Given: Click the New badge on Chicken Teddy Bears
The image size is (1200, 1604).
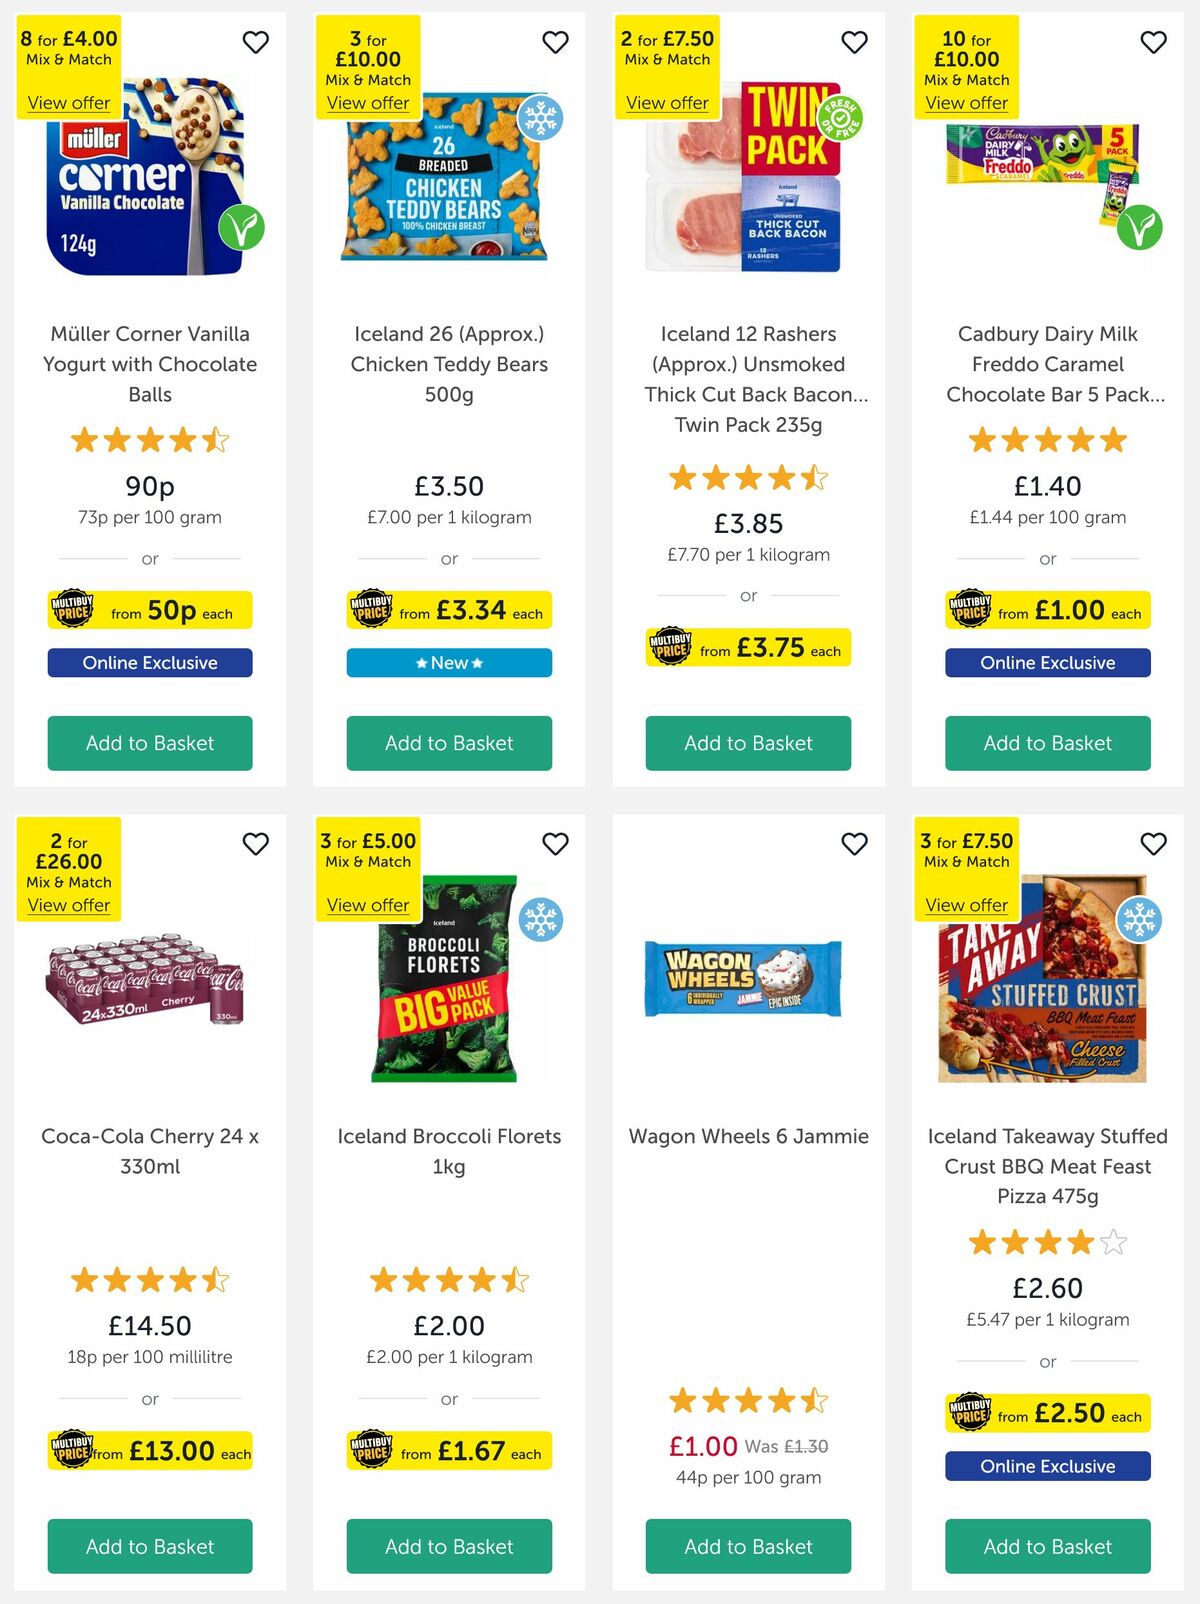Looking at the screenshot, I should (448, 662).
